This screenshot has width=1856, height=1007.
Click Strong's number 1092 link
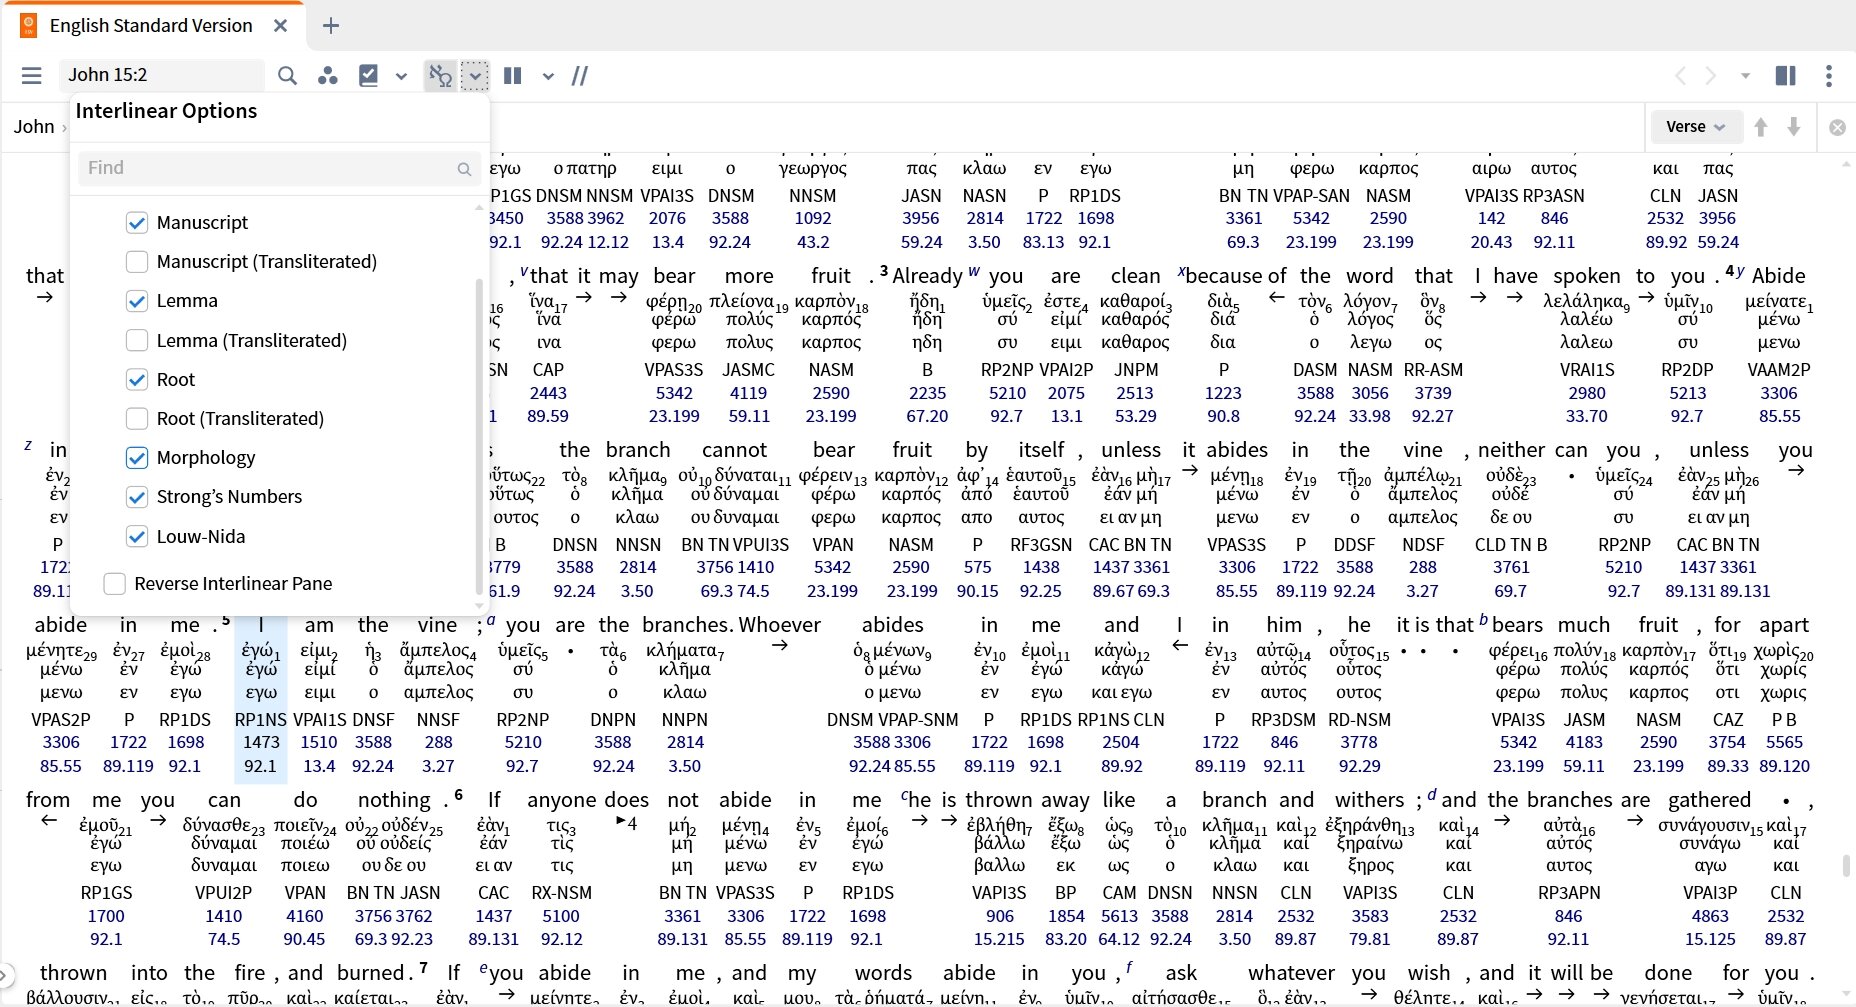[x=813, y=219]
